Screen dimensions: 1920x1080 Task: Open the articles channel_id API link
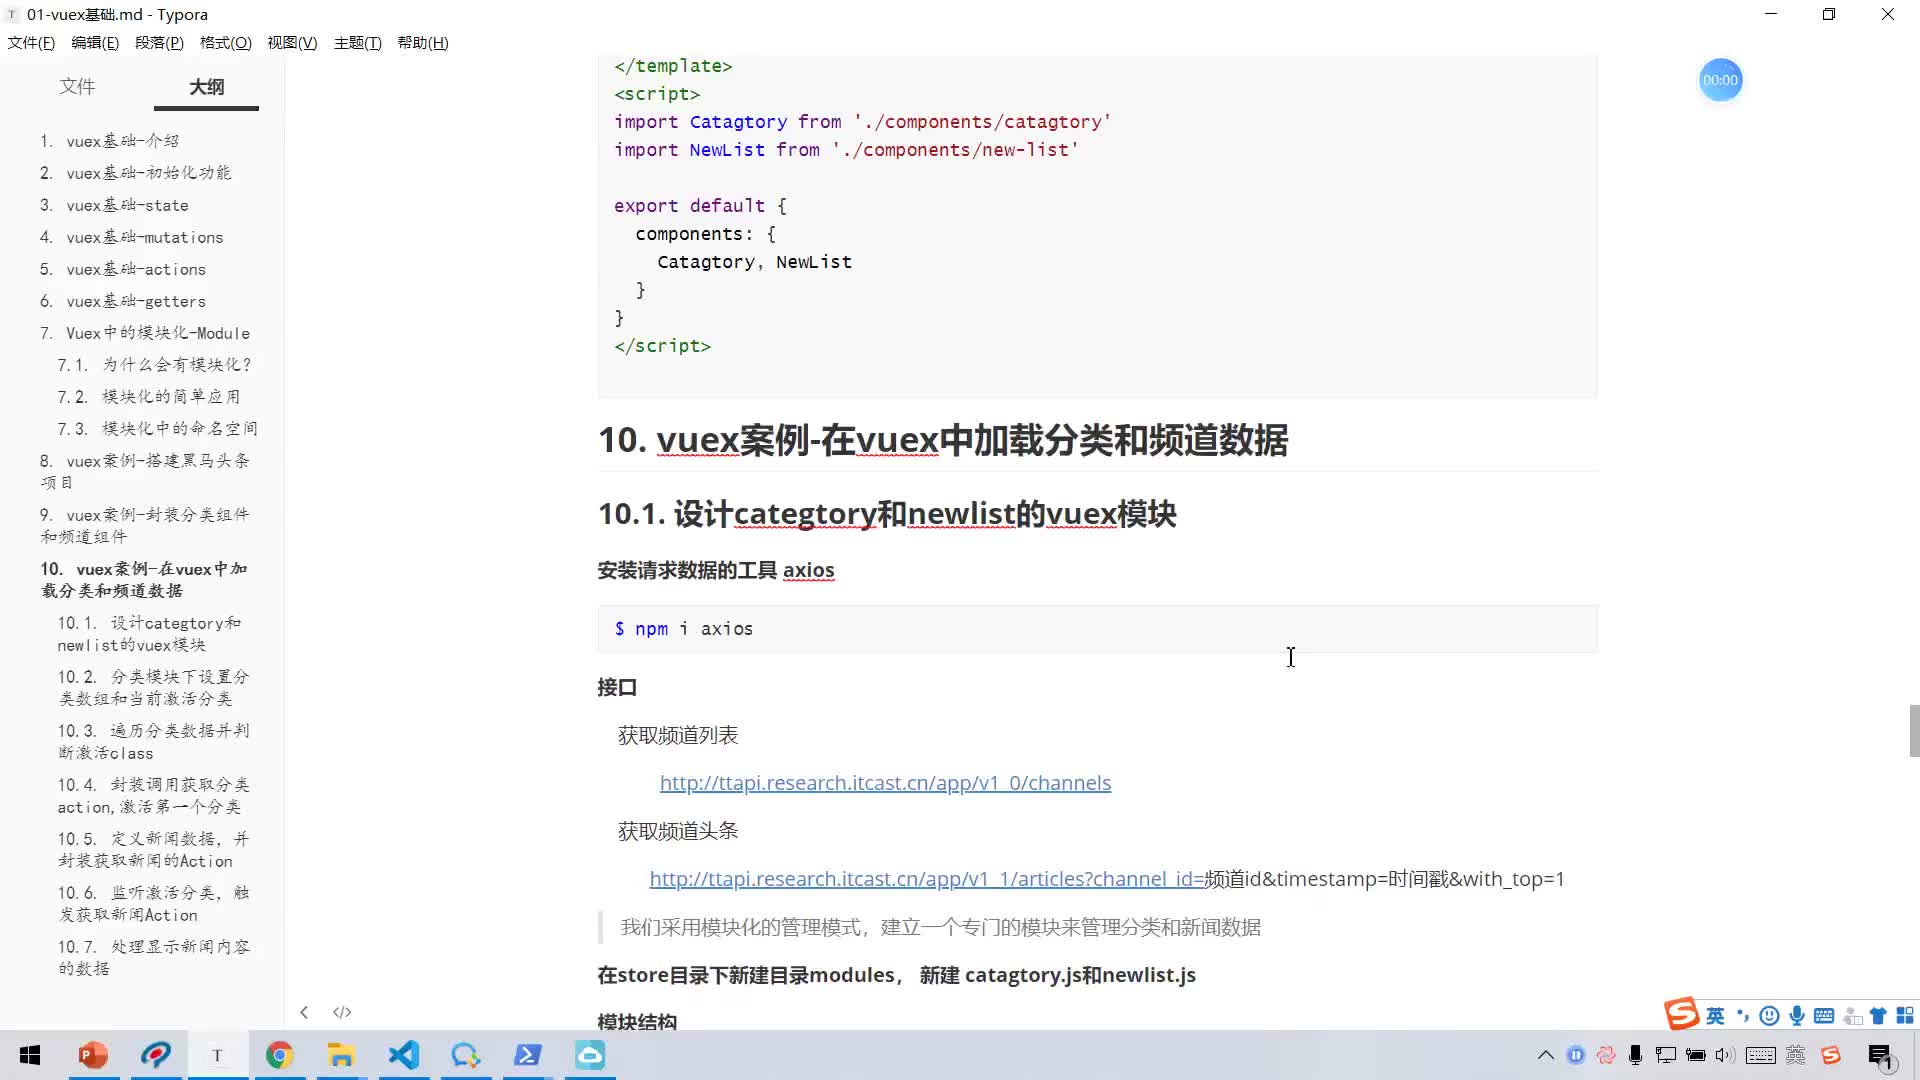[x=926, y=879]
